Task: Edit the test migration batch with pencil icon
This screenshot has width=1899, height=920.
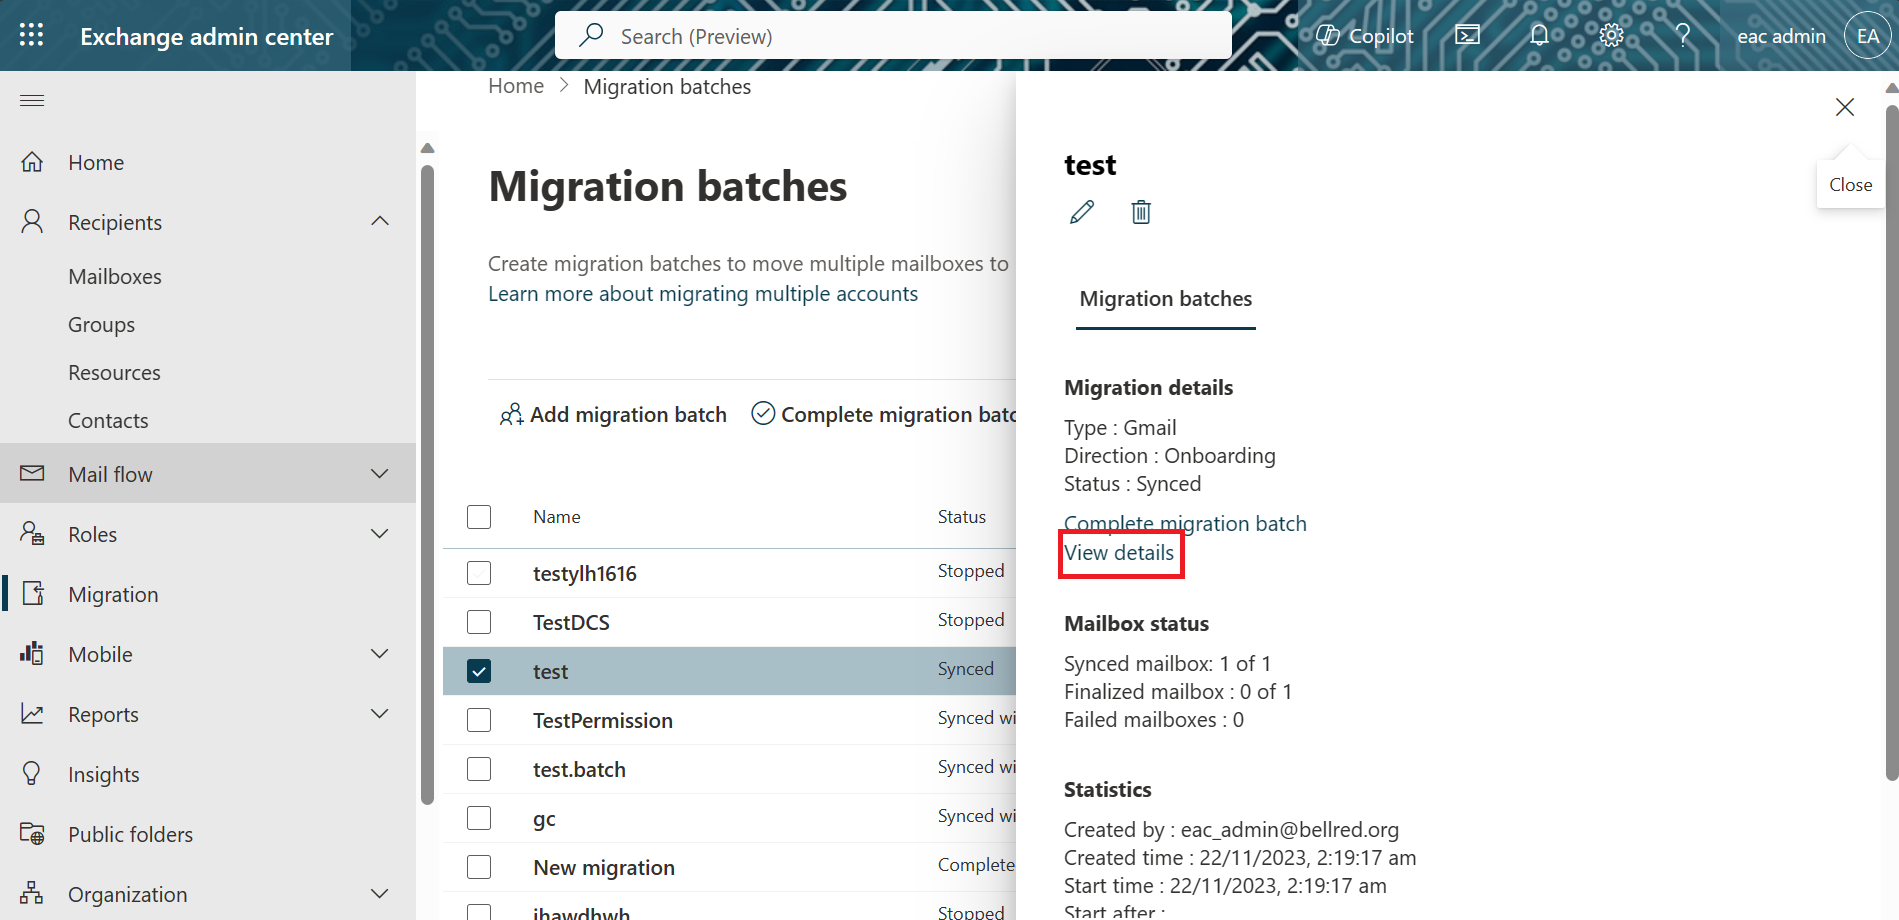Action: (x=1081, y=212)
